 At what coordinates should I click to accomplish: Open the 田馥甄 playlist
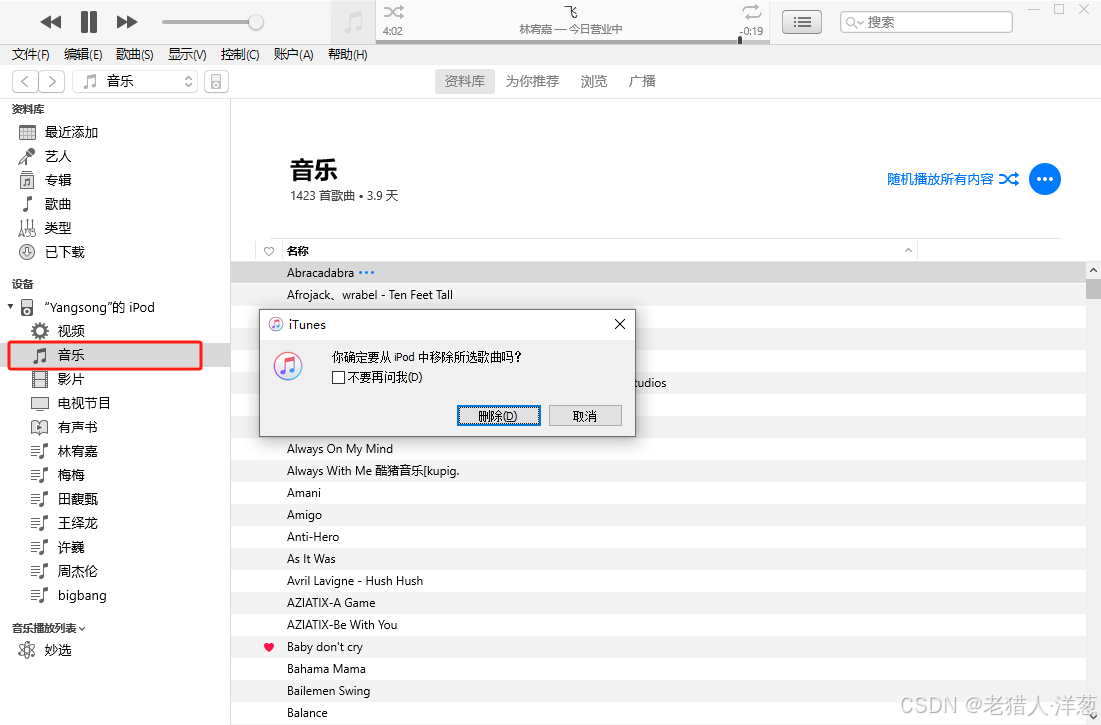[77, 499]
